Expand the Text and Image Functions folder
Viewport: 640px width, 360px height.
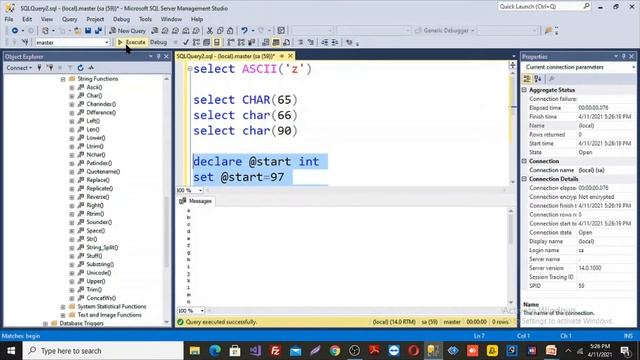pos(63,315)
